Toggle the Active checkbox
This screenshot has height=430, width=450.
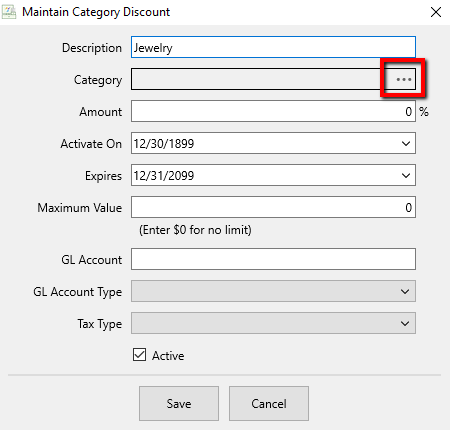click(139, 355)
